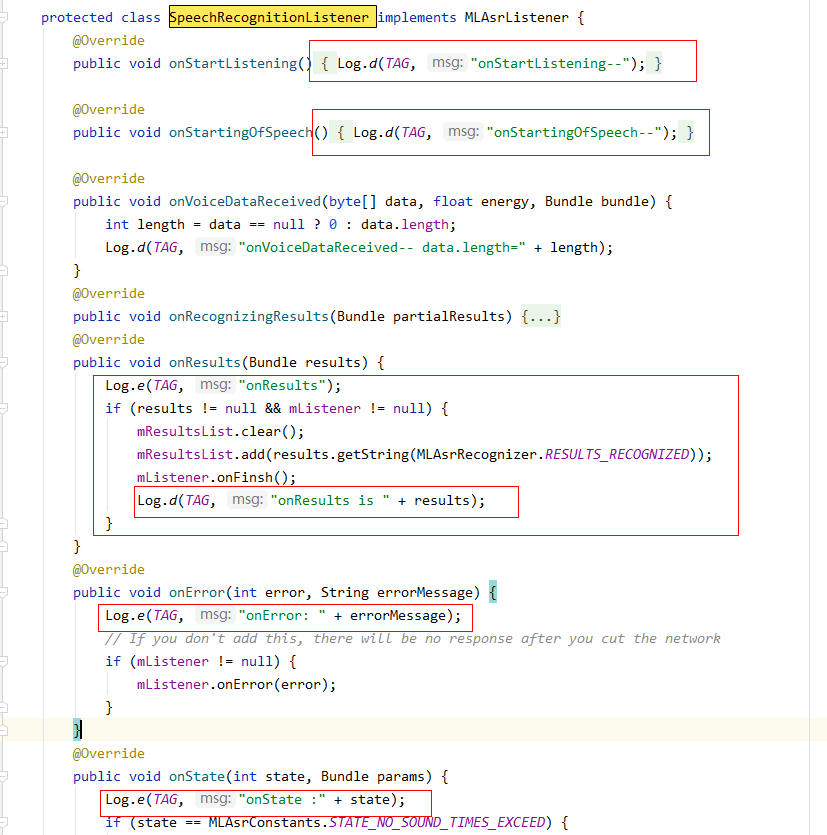827x835 pixels.
Task: Collapse the onState method via gutter marker
Action: (4, 776)
